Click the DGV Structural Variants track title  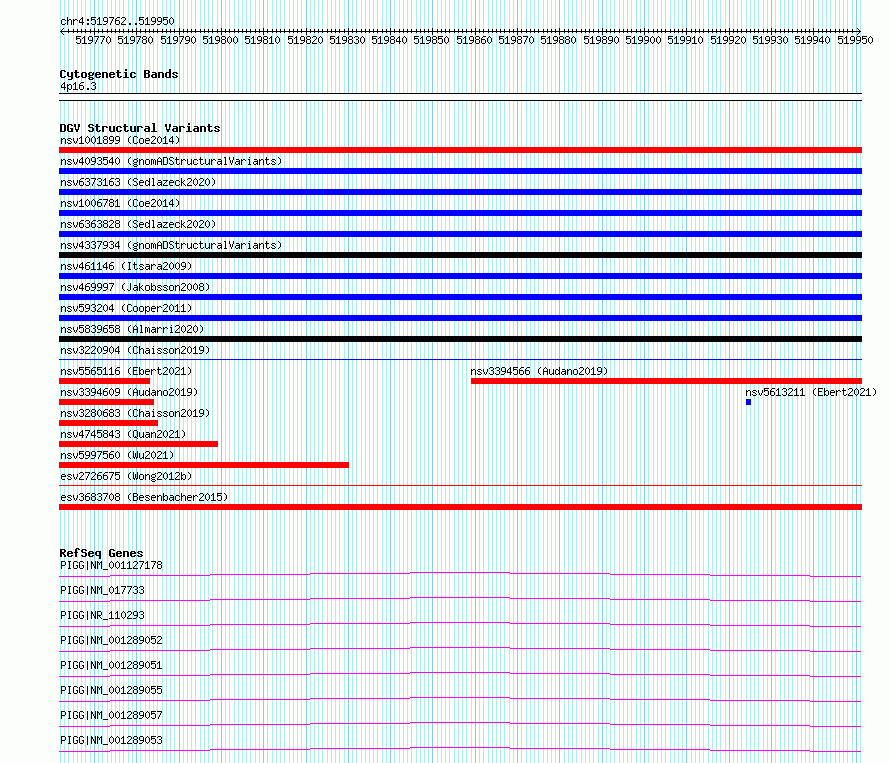pyautogui.click(x=140, y=128)
